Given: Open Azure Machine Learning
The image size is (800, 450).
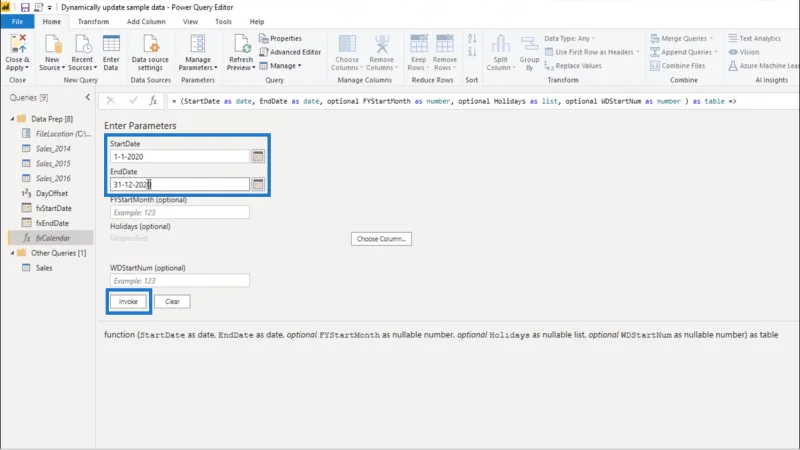Looking at the screenshot, I should pos(763,66).
